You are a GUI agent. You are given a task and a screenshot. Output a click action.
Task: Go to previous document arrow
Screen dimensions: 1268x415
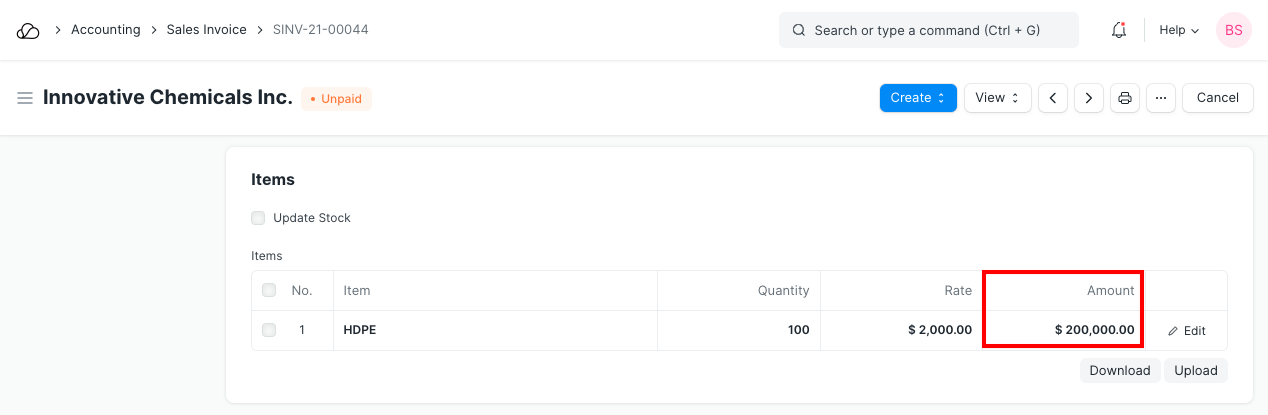click(x=1052, y=98)
